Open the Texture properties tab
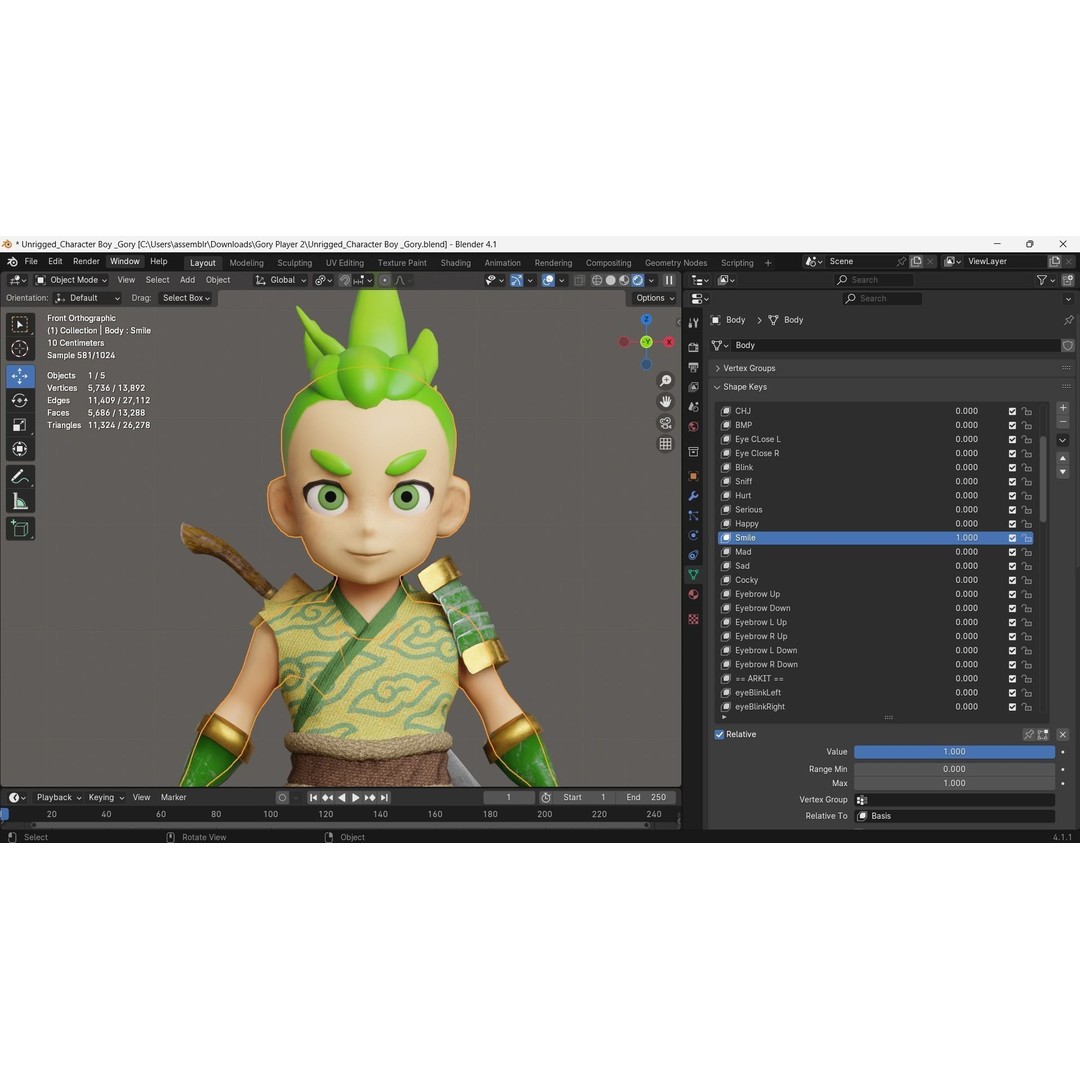 pyautogui.click(x=694, y=619)
